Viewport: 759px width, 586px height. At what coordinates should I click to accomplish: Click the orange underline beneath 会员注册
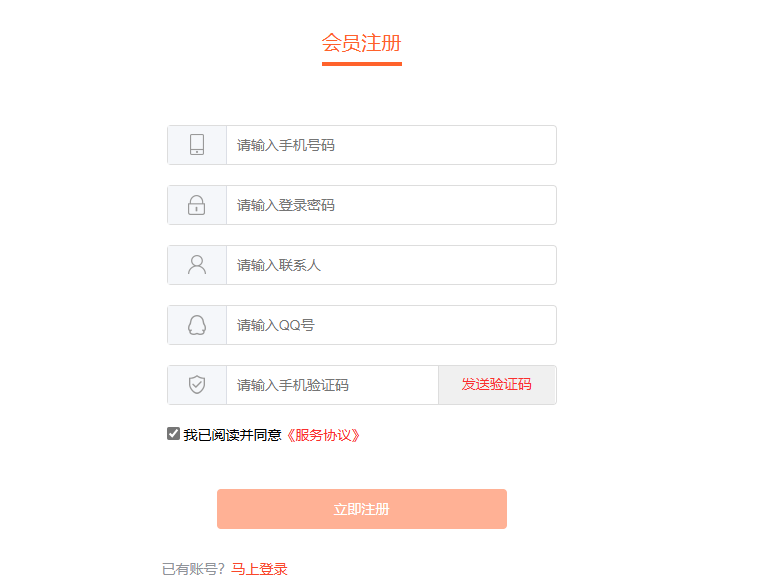(361, 64)
